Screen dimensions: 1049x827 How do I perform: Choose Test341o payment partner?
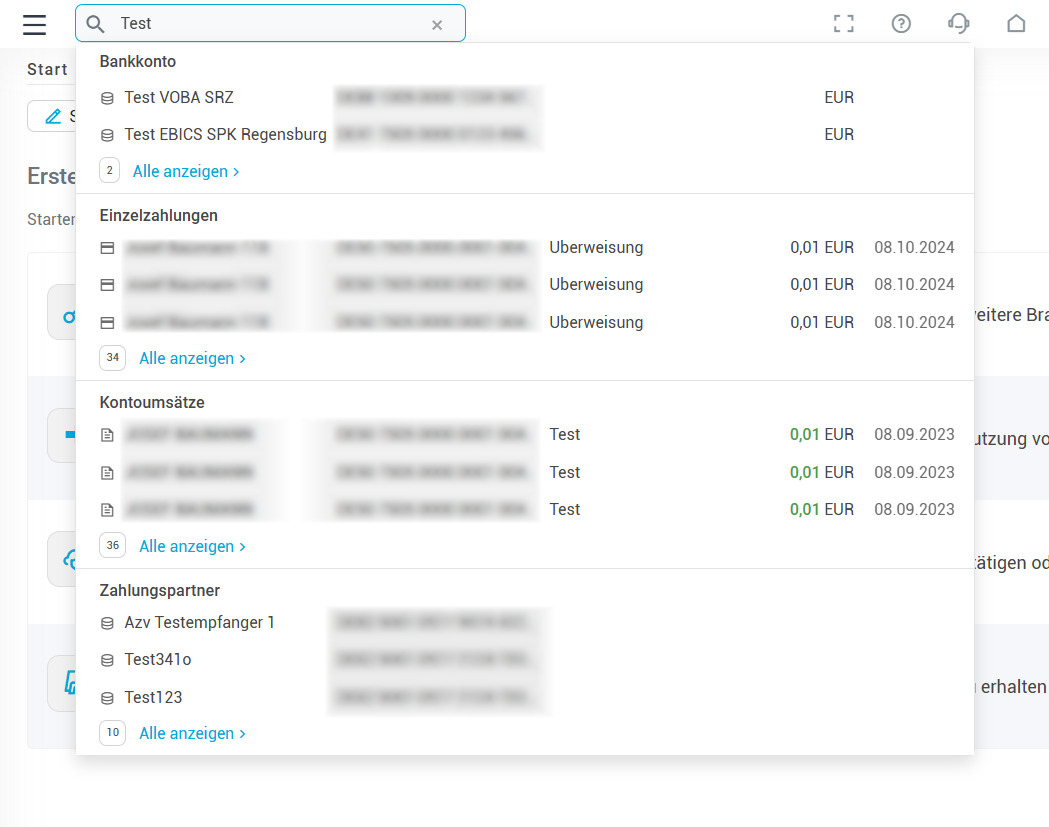point(158,660)
